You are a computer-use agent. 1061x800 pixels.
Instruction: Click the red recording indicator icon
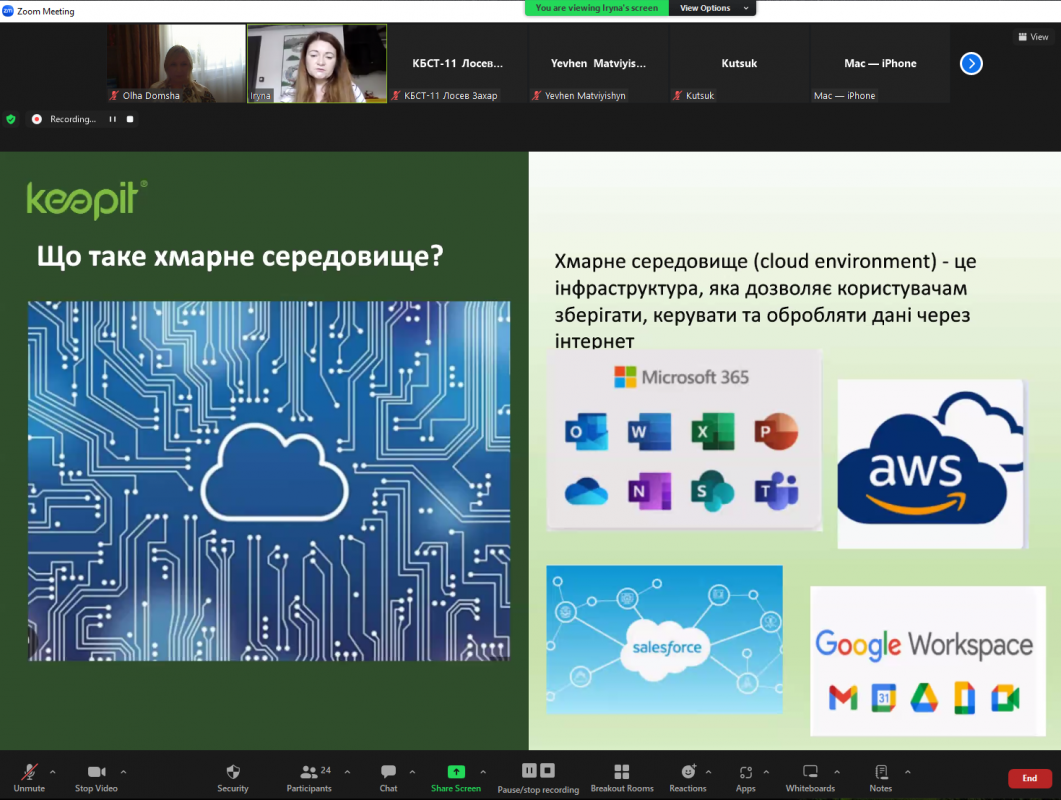[37, 119]
